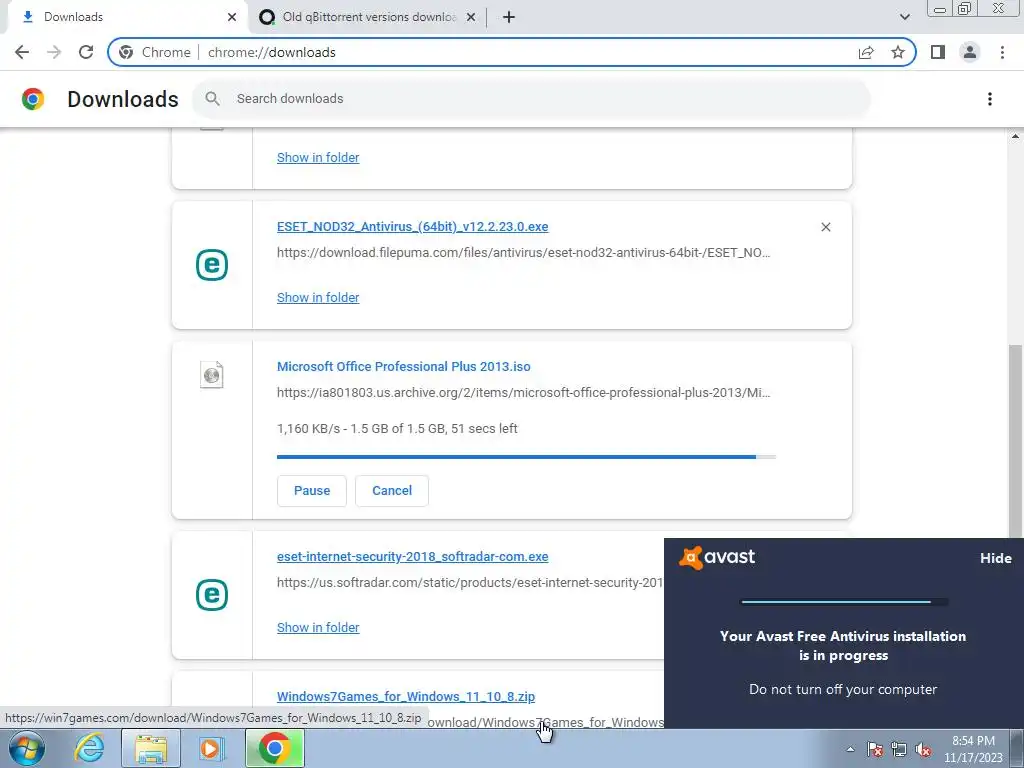The height and width of the screenshot is (768, 1024).
Task: Show topmost download entry in folder
Action: [318, 157]
